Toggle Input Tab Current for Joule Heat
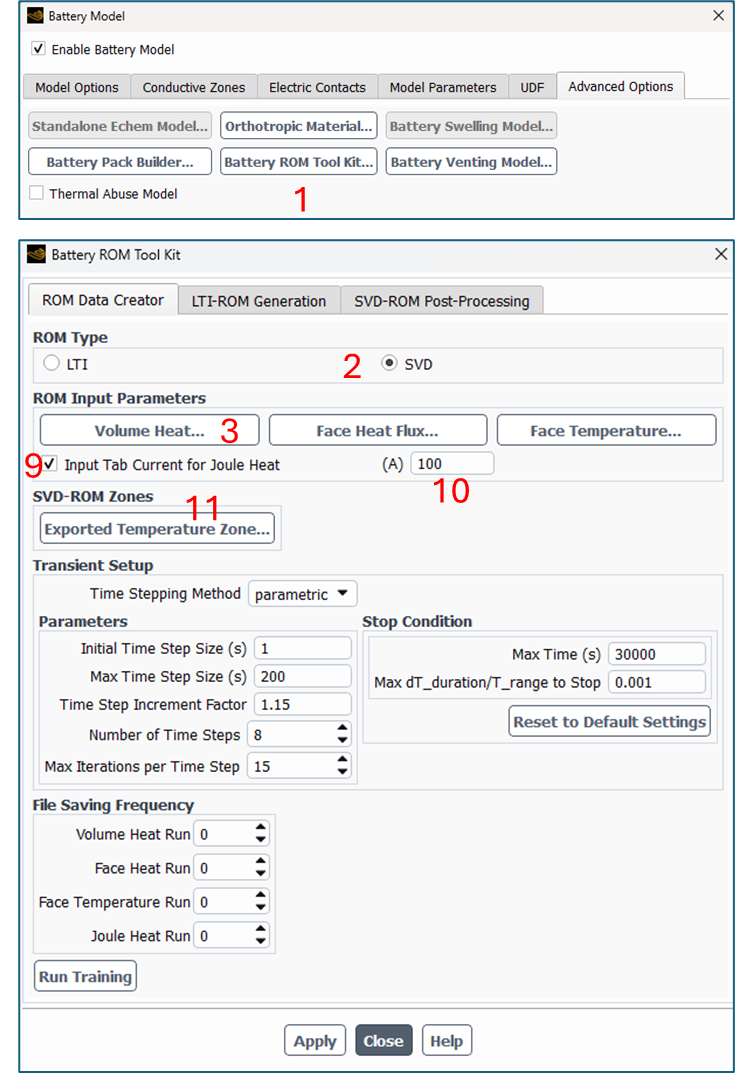This screenshot has height=1073, width=735. [50, 465]
